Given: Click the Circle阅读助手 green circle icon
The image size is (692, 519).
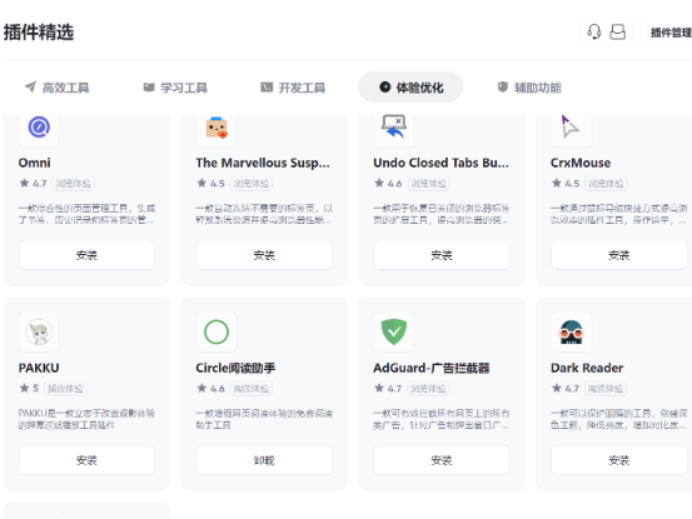Looking at the screenshot, I should [x=217, y=332].
